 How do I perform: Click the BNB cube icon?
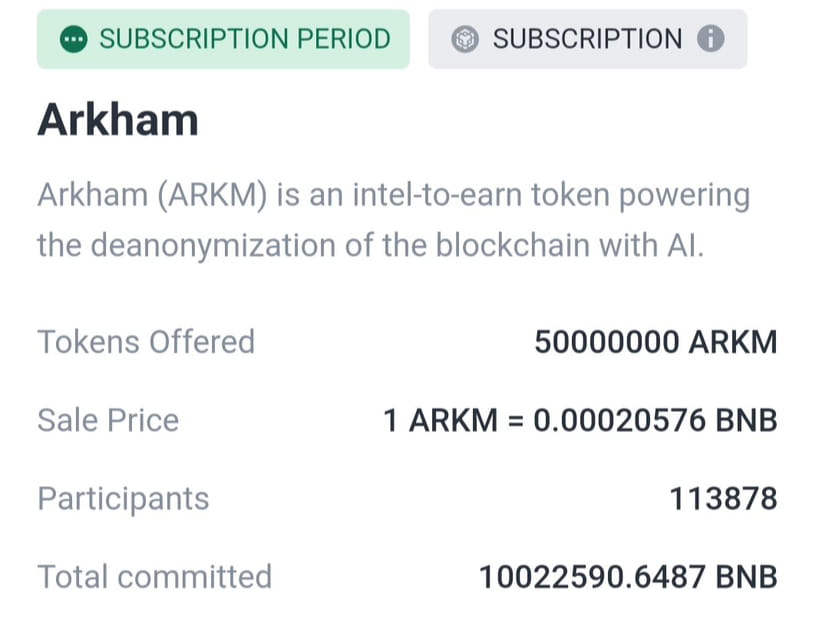(465, 39)
